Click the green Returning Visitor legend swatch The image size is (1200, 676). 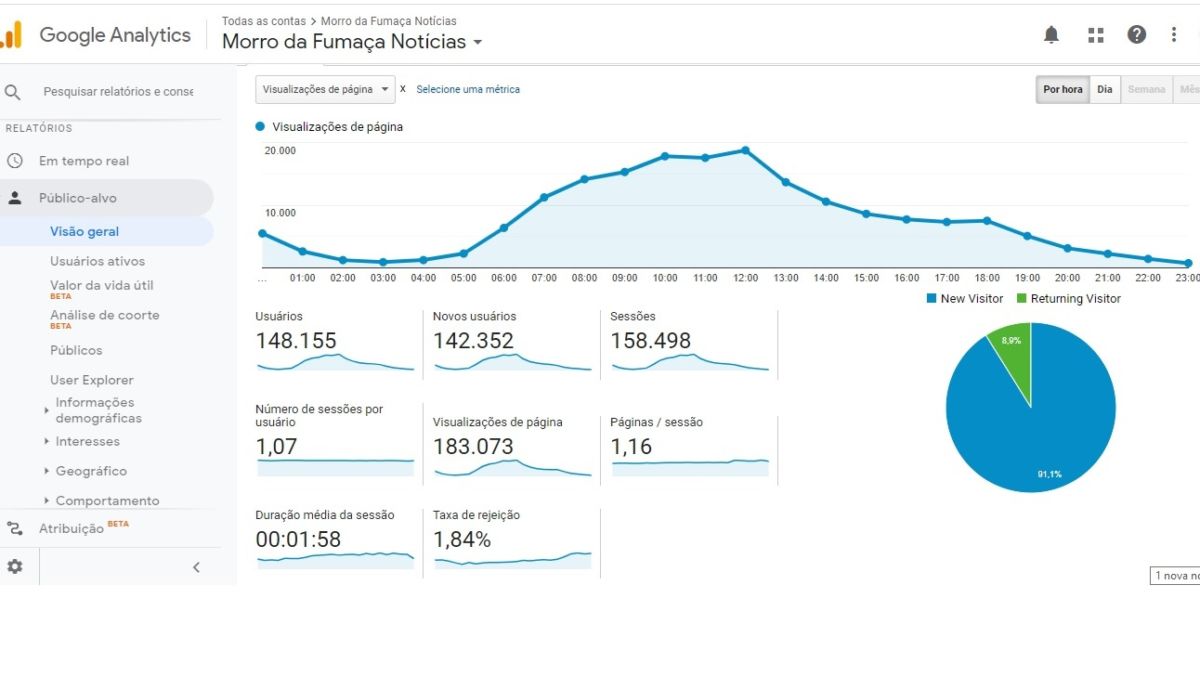(x=1022, y=299)
